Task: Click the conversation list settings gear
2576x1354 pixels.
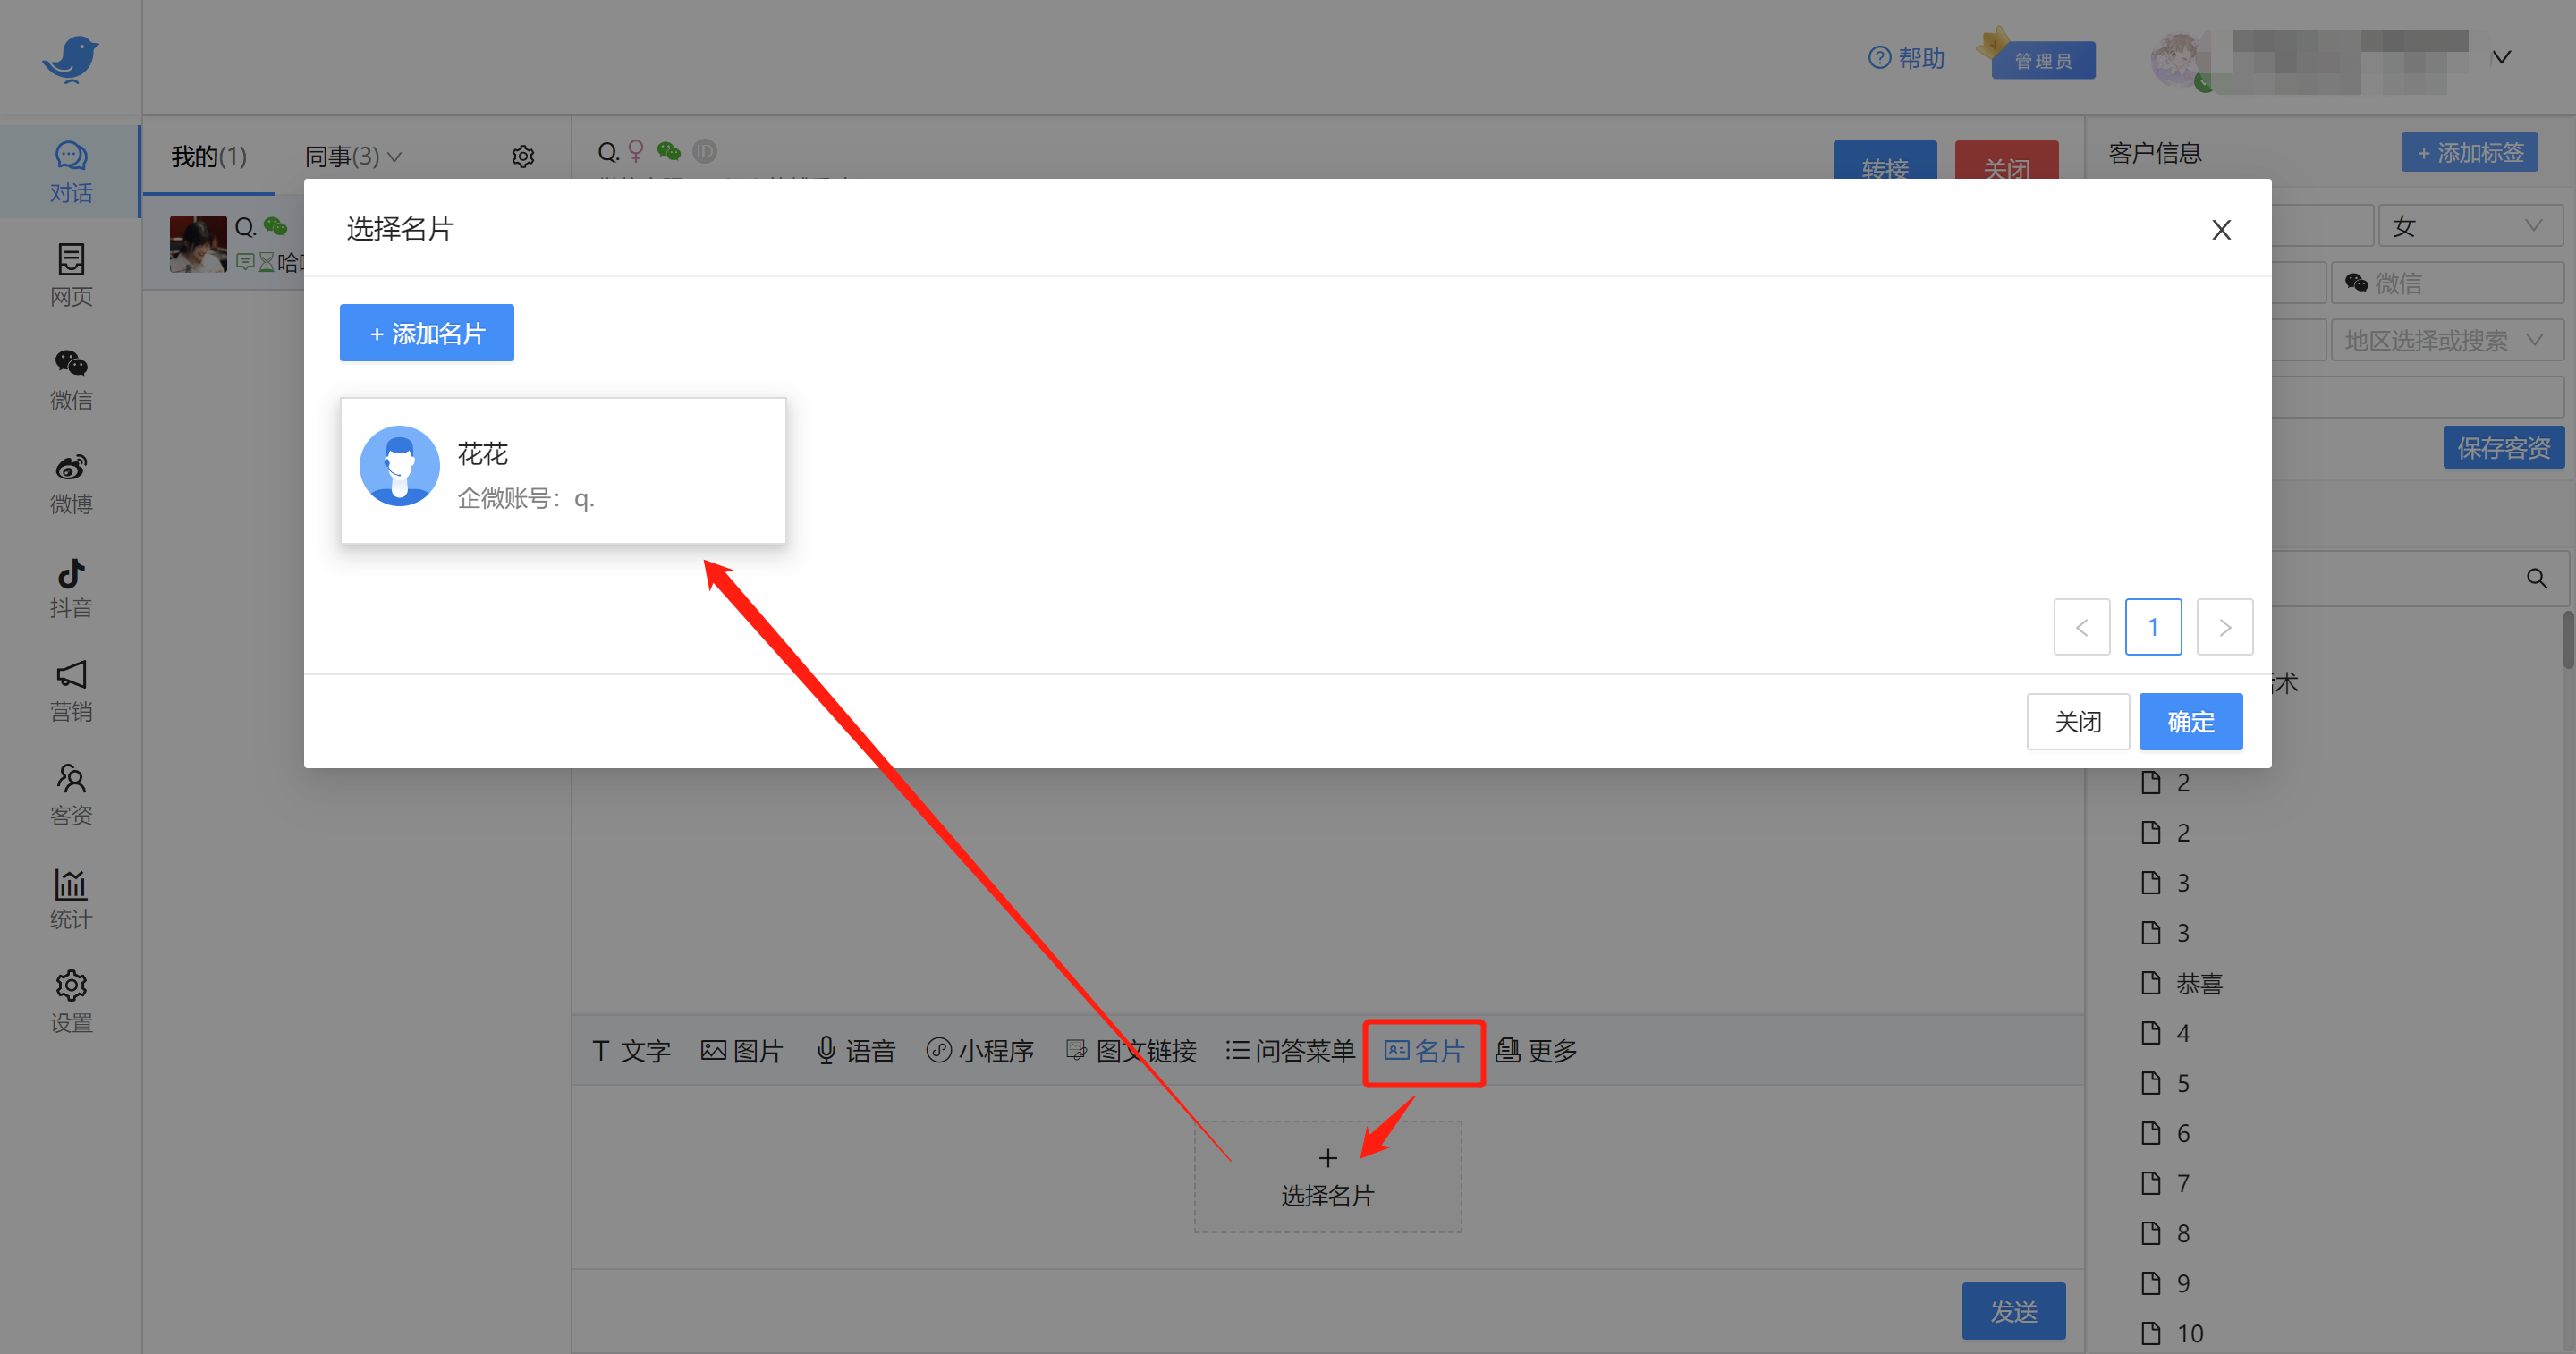Action: click(523, 156)
